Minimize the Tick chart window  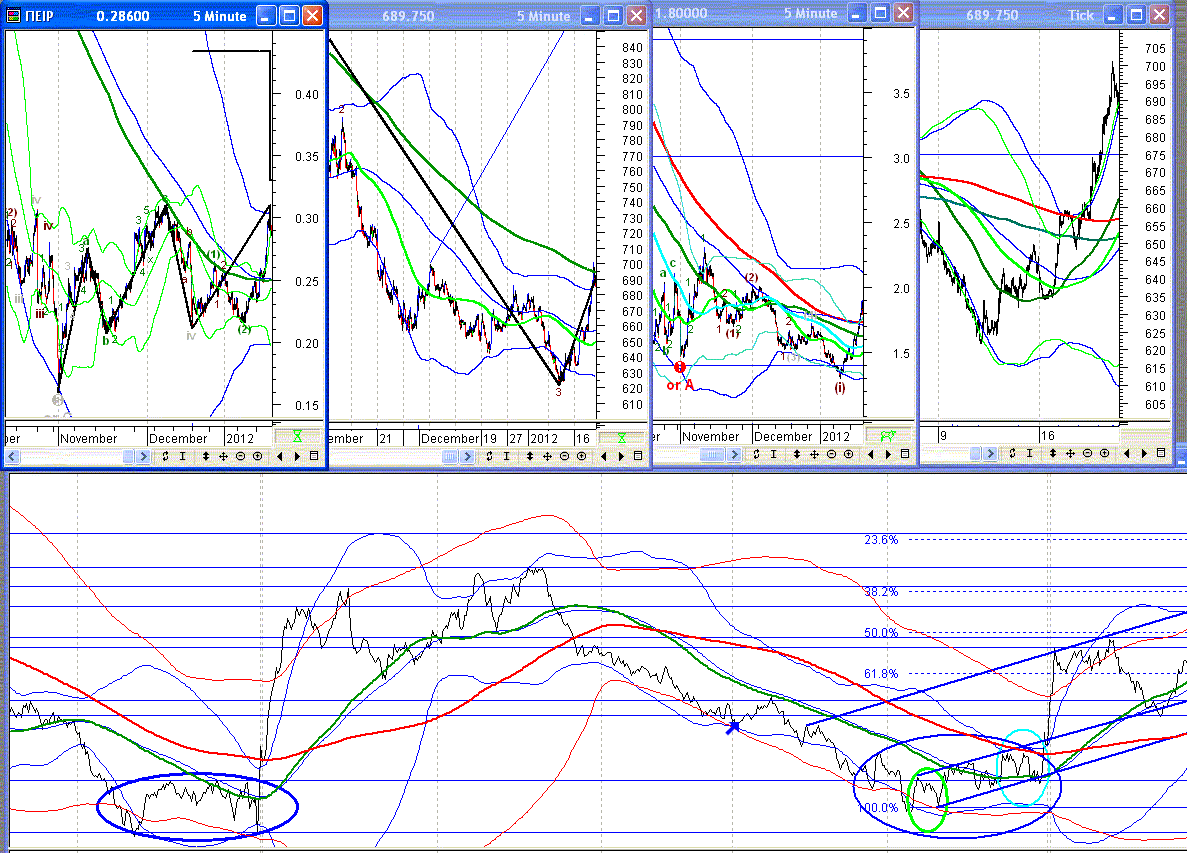click(x=1114, y=15)
